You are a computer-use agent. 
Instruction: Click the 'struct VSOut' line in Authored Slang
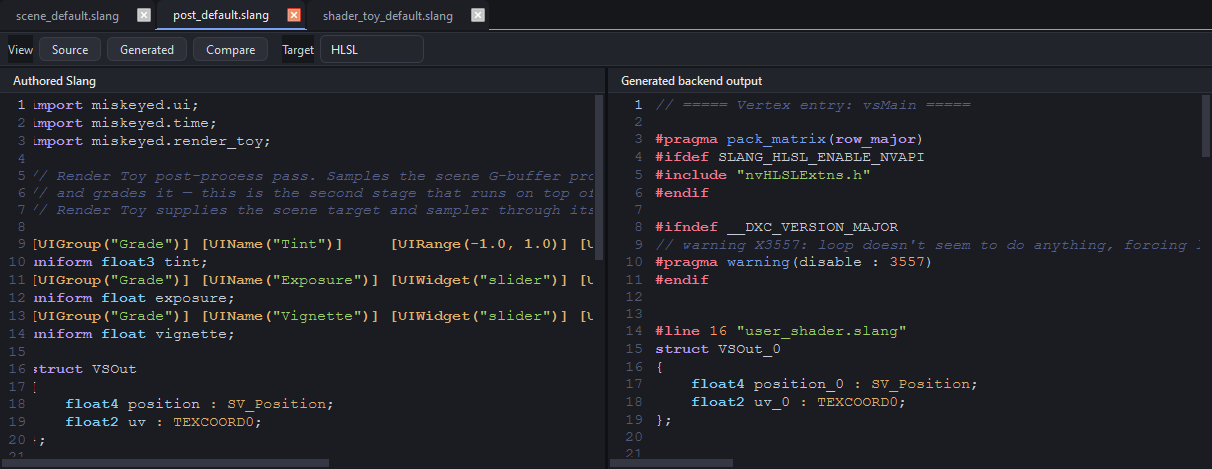85,369
